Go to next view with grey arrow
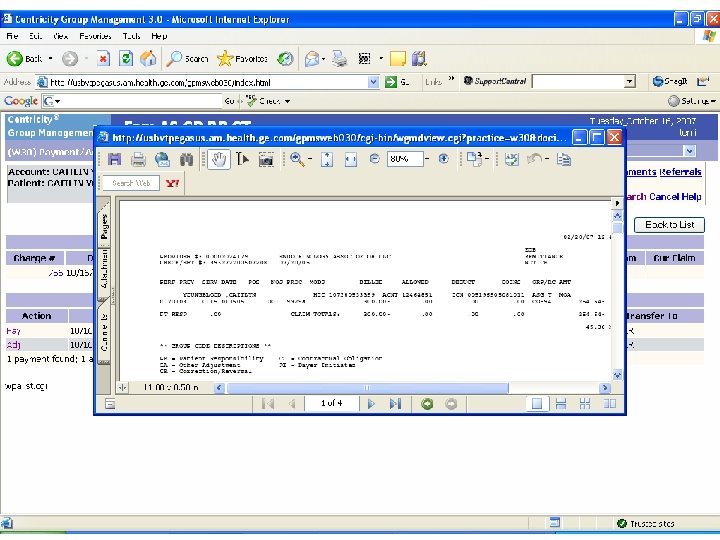 point(451,404)
